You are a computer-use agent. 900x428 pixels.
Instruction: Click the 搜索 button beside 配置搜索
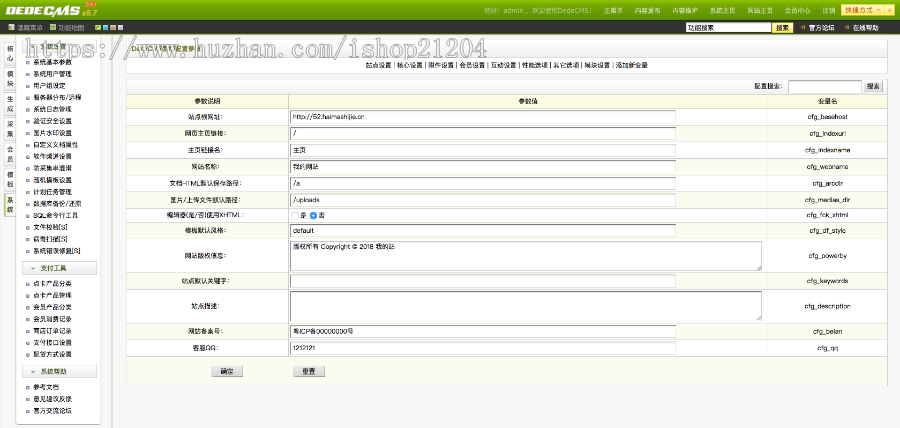coord(873,86)
